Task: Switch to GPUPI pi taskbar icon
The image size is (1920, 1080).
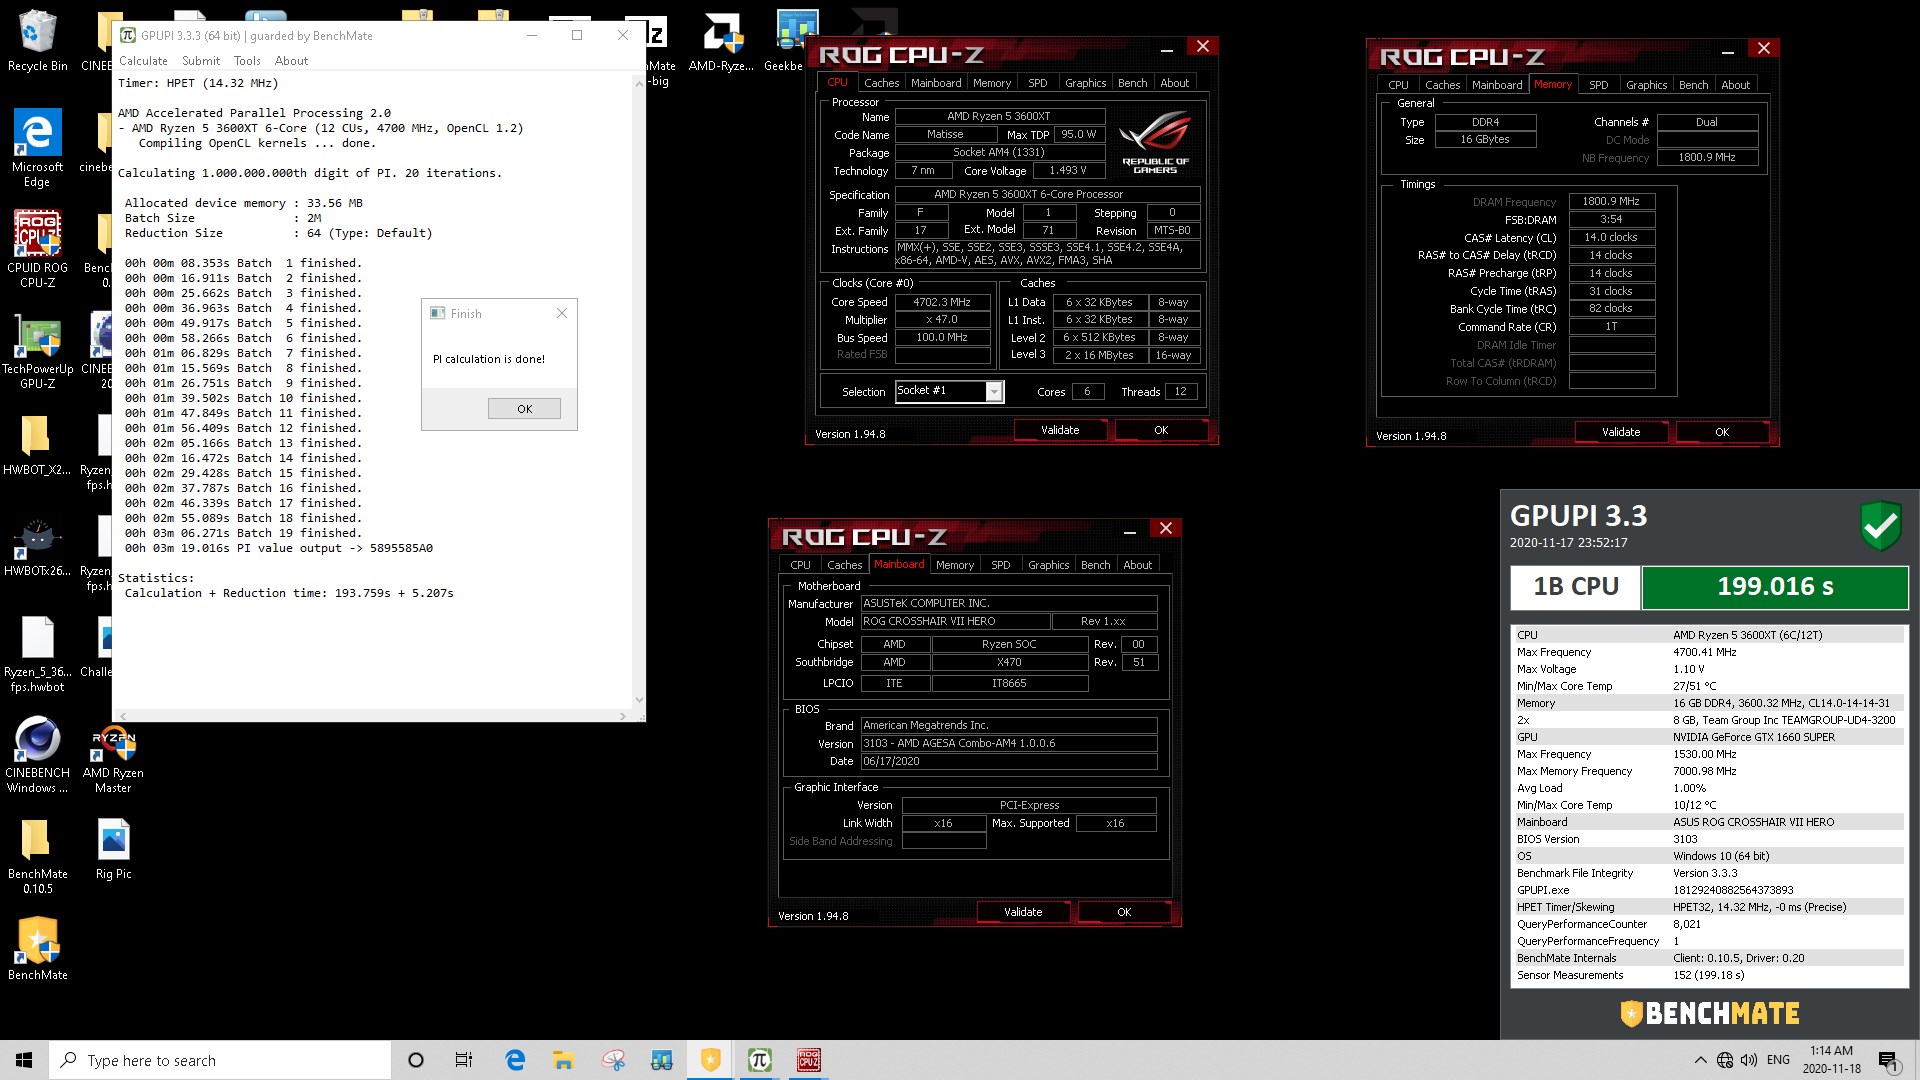Action: pyautogui.click(x=759, y=1060)
